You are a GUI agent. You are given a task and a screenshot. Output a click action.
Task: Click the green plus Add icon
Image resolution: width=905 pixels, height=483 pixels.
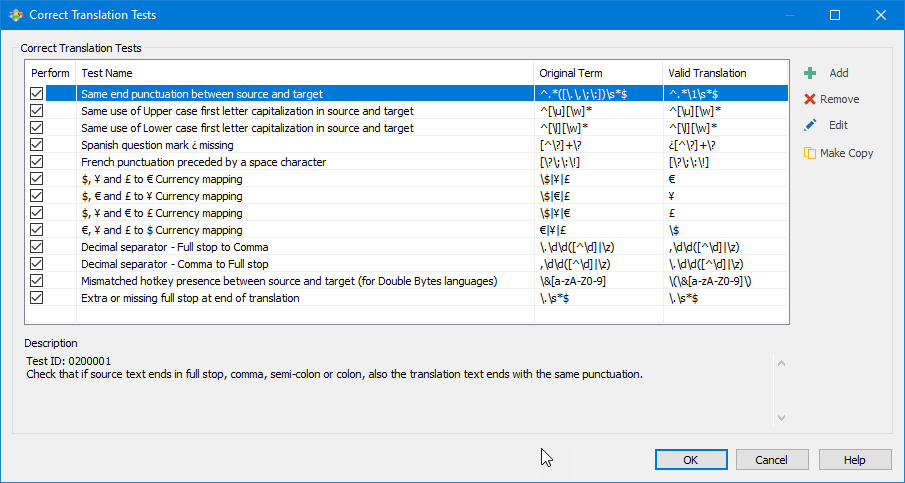(810, 73)
